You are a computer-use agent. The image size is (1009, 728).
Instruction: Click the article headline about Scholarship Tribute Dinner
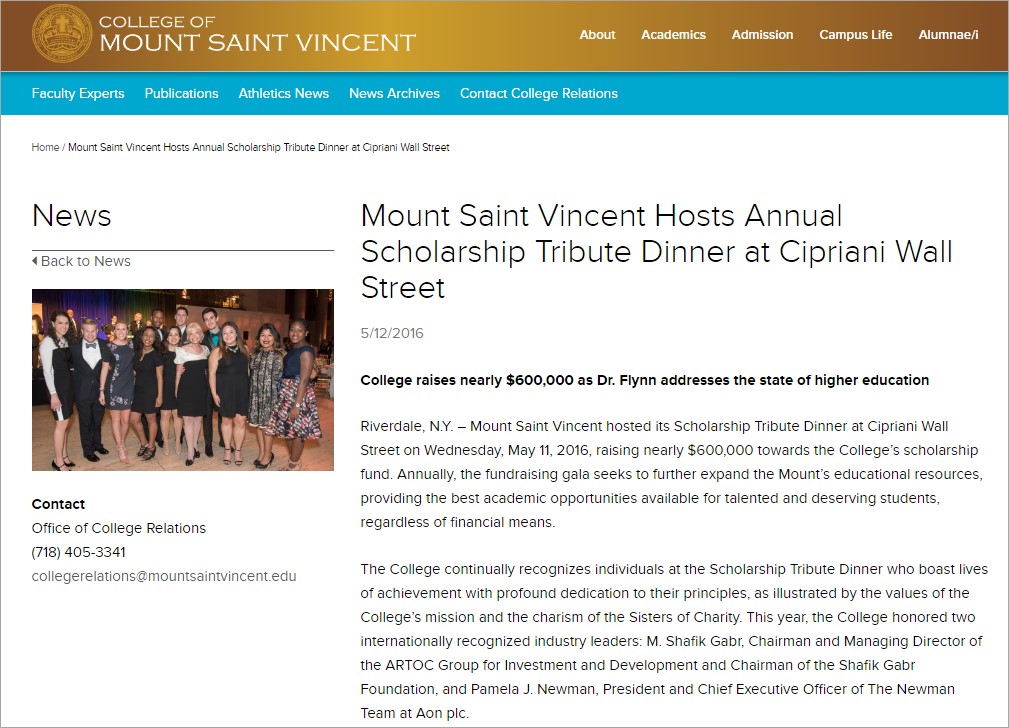point(656,251)
